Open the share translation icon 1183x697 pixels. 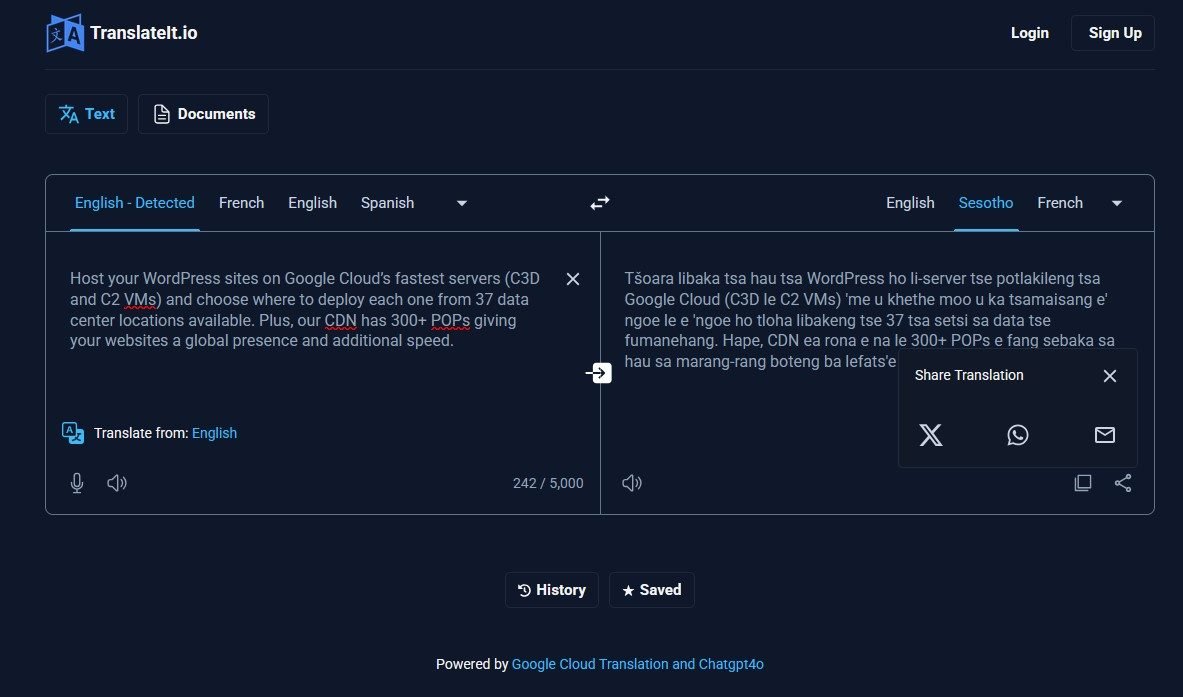click(x=1123, y=483)
